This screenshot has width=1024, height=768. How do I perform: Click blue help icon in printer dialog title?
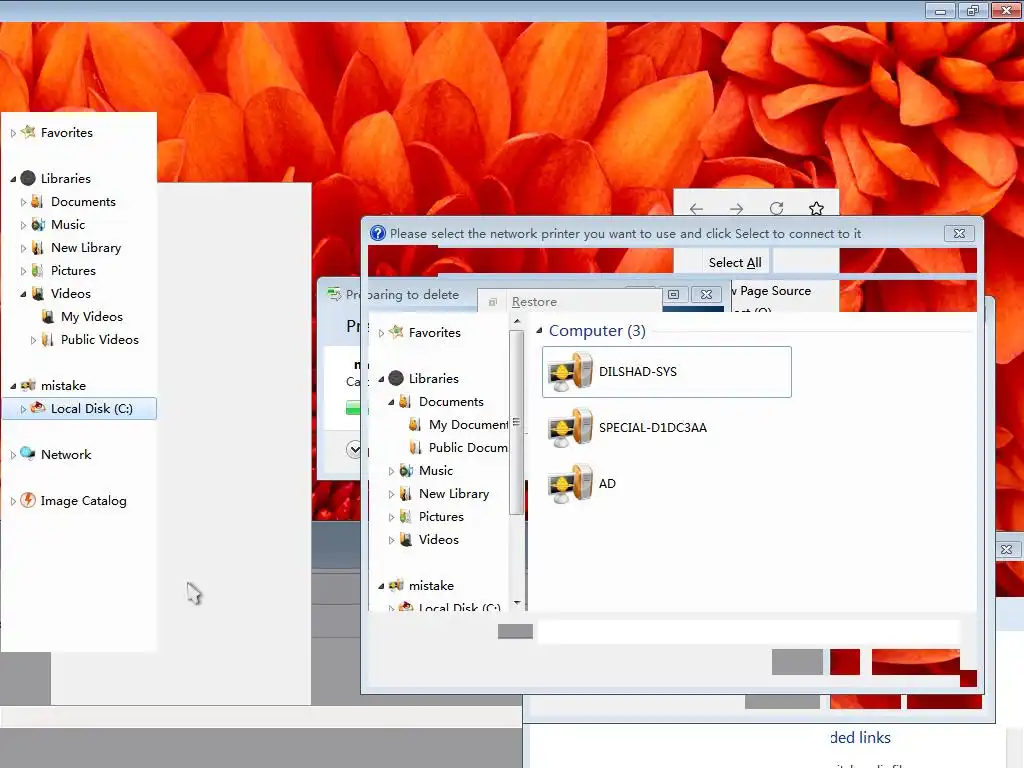pyautogui.click(x=377, y=233)
